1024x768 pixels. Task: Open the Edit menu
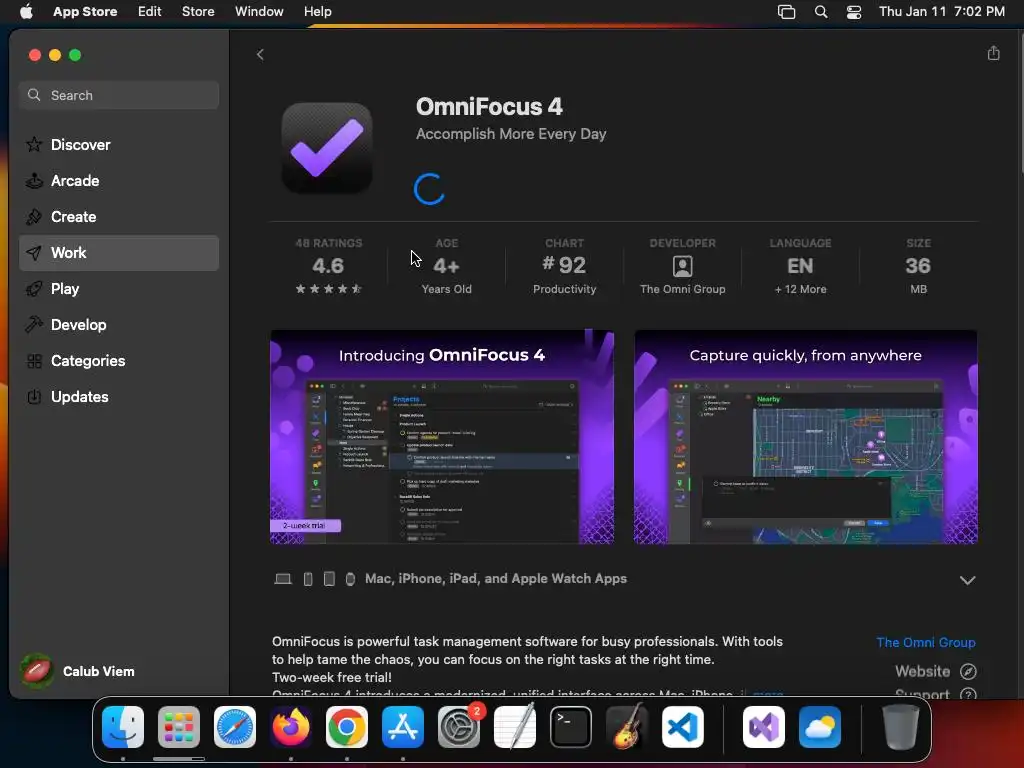pos(150,11)
